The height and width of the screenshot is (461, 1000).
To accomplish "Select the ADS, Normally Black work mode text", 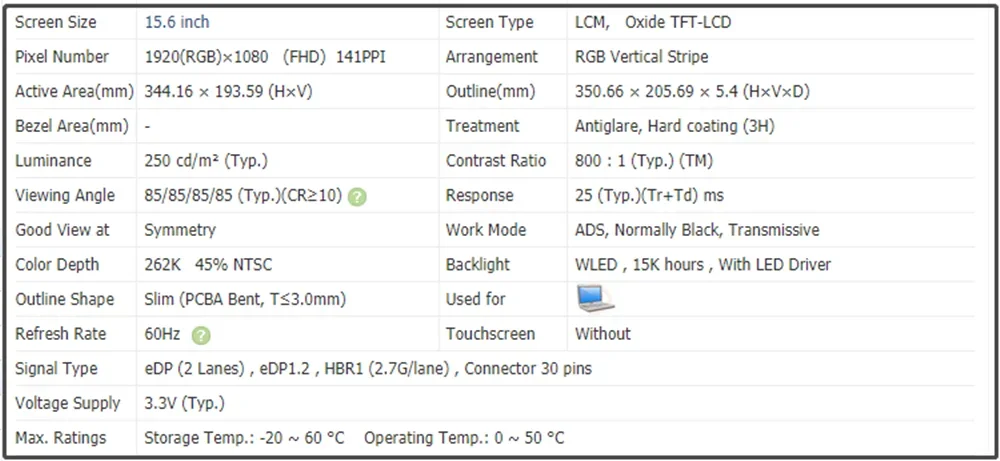I will point(697,230).
